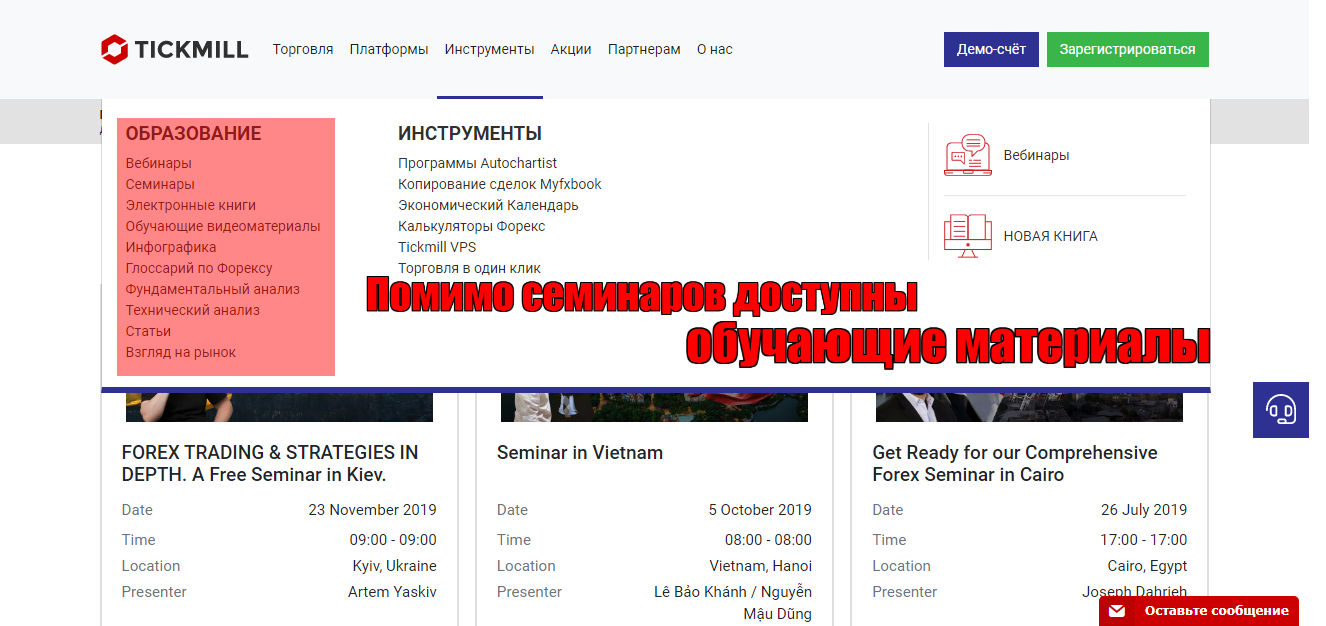Click the ОБРАЗОВАНИЕ heading
1326x626 pixels.
(x=194, y=133)
